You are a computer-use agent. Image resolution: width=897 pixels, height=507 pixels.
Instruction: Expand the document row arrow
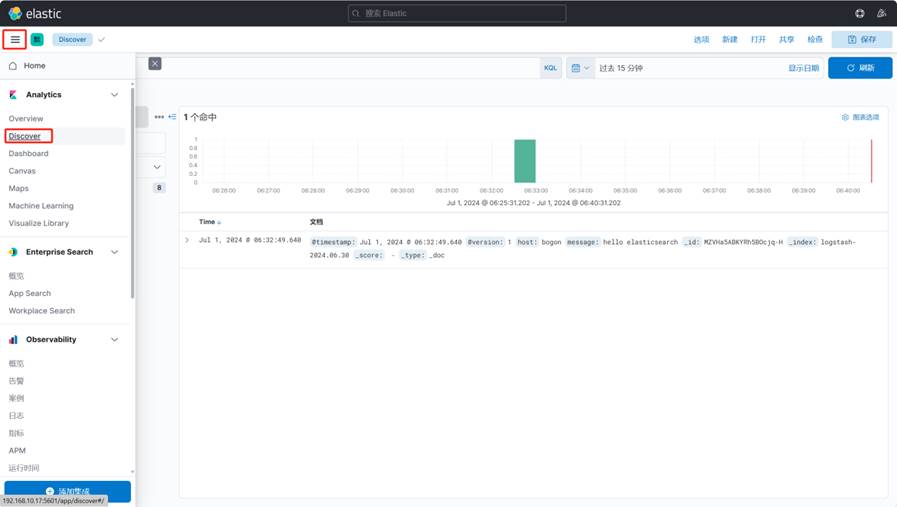click(187, 240)
